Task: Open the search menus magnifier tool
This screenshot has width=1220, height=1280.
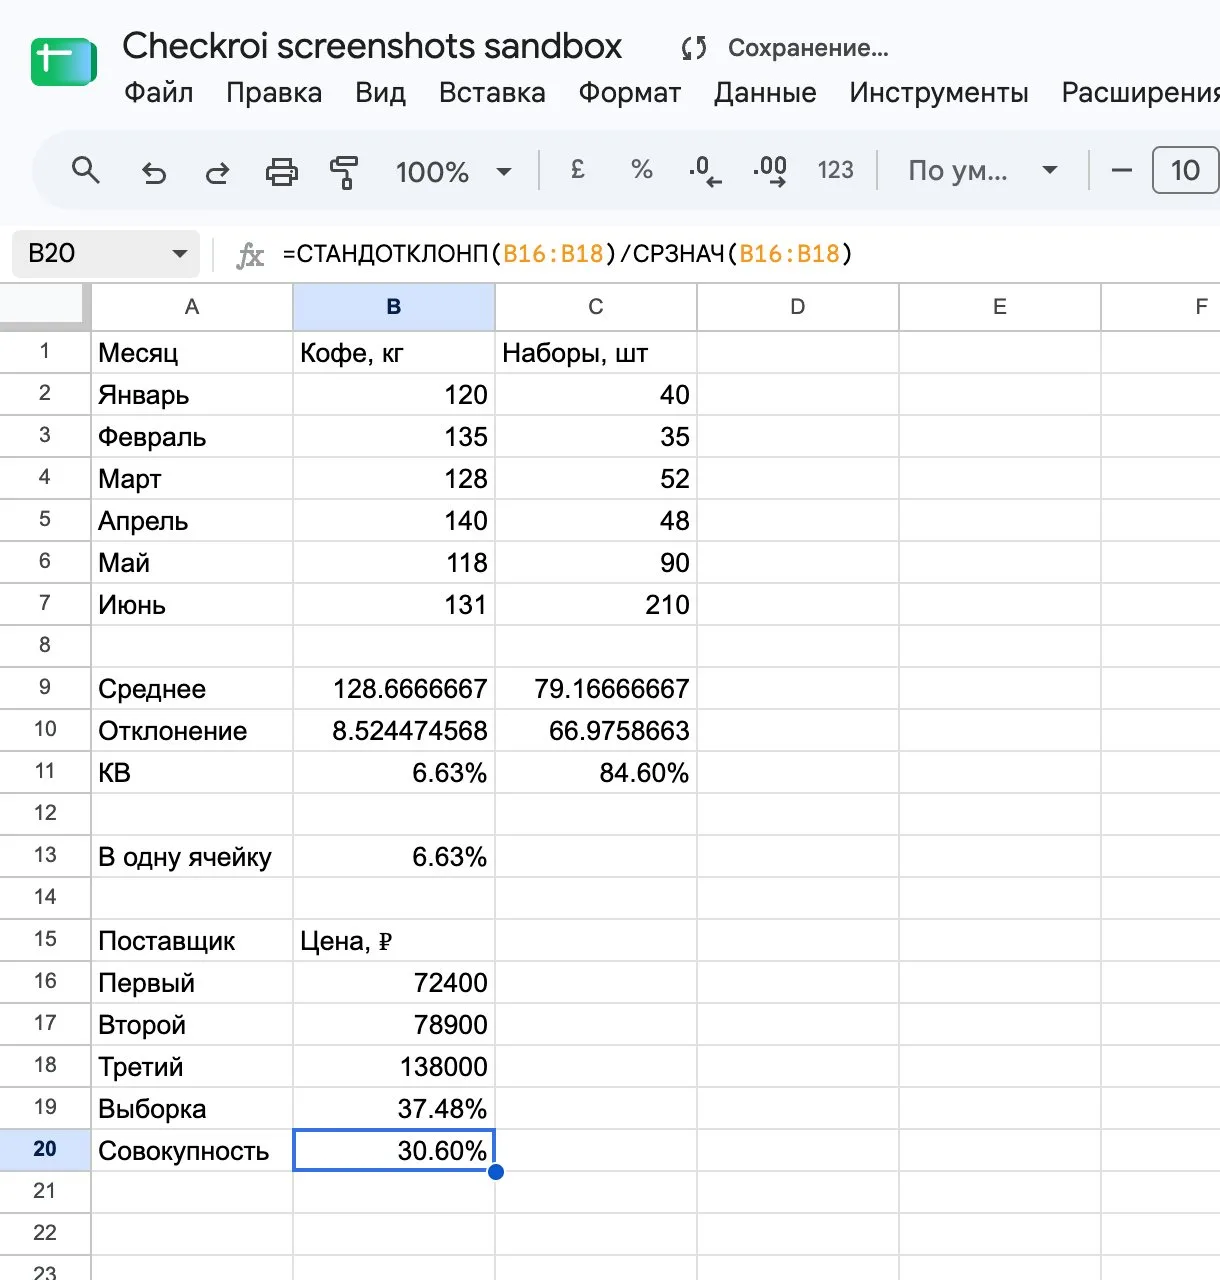Action: click(x=86, y=171)
